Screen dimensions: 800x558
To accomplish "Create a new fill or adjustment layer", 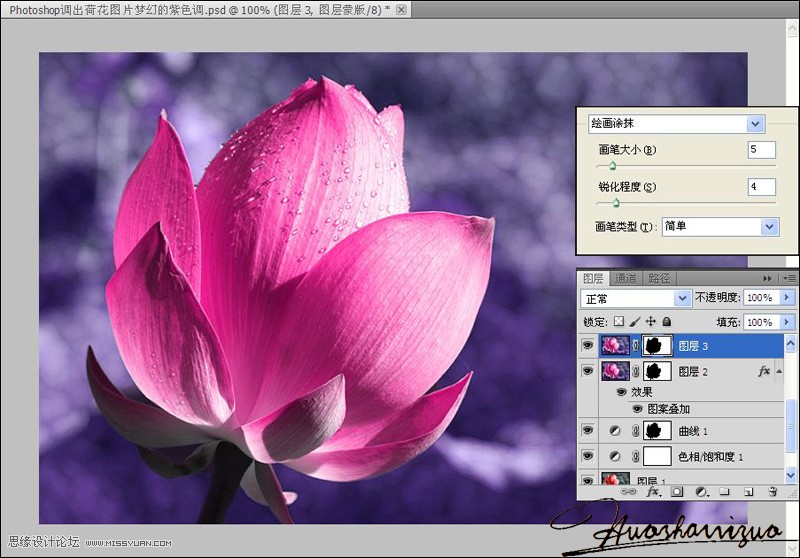I will pos(702,492).
